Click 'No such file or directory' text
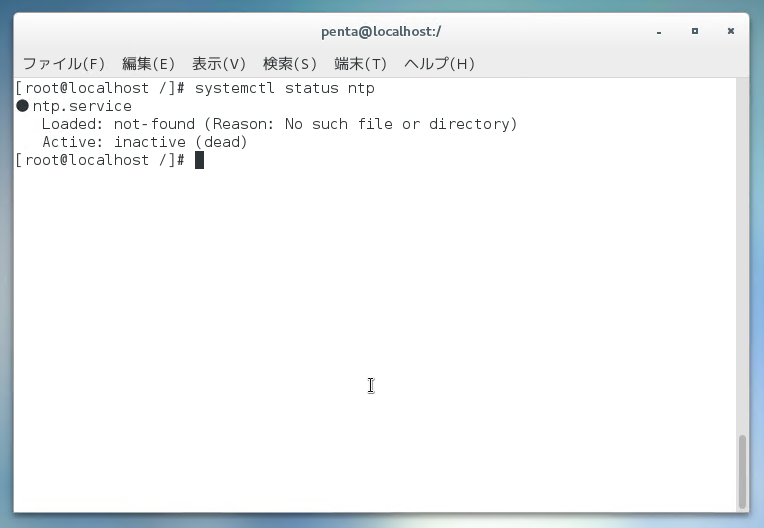Screen dimensions: 764x528 [396, 124]
